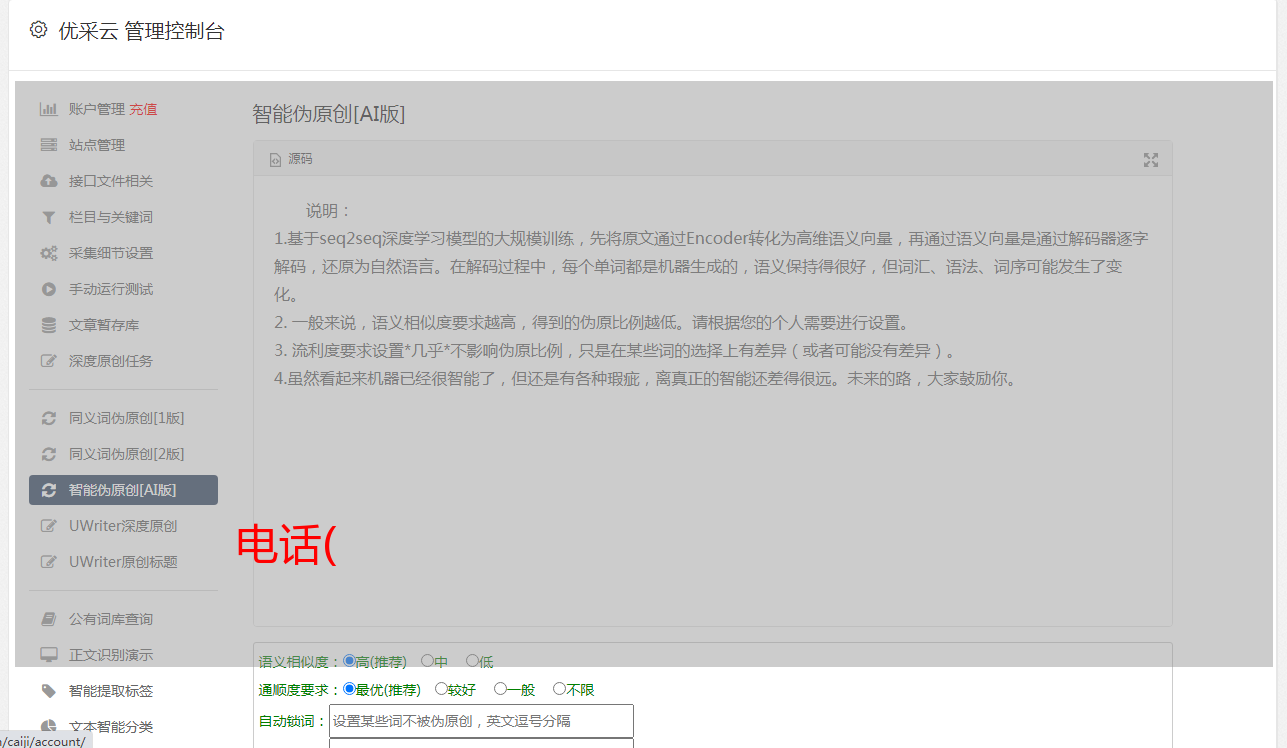The width and height of the screenshot is (1287, 748).
Task: Click the server icon next to 站点管理
Action: tap(48, 145)
